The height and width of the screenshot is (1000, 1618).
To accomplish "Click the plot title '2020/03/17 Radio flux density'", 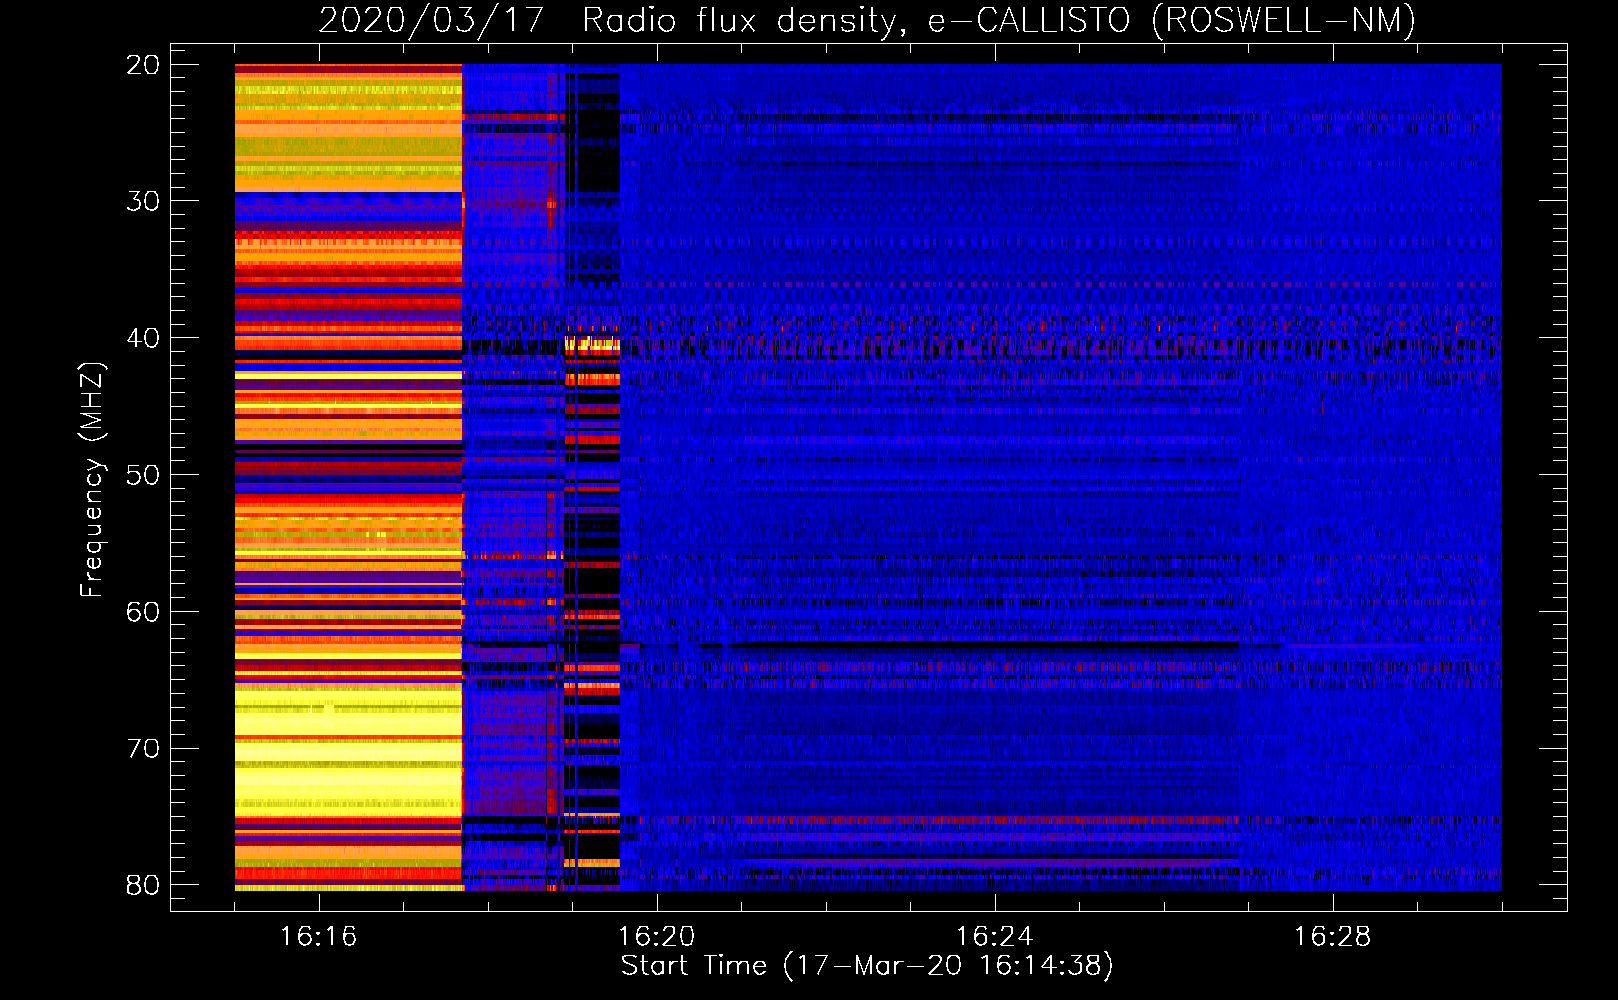I will coord(867,21).
